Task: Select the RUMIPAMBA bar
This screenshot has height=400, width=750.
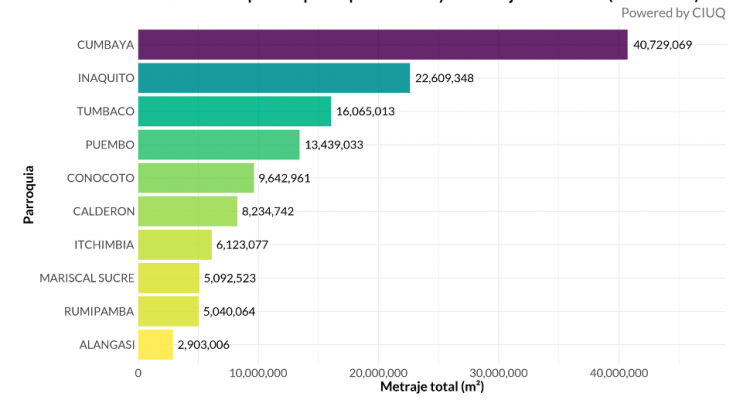Action: click(x=168, y=311)
